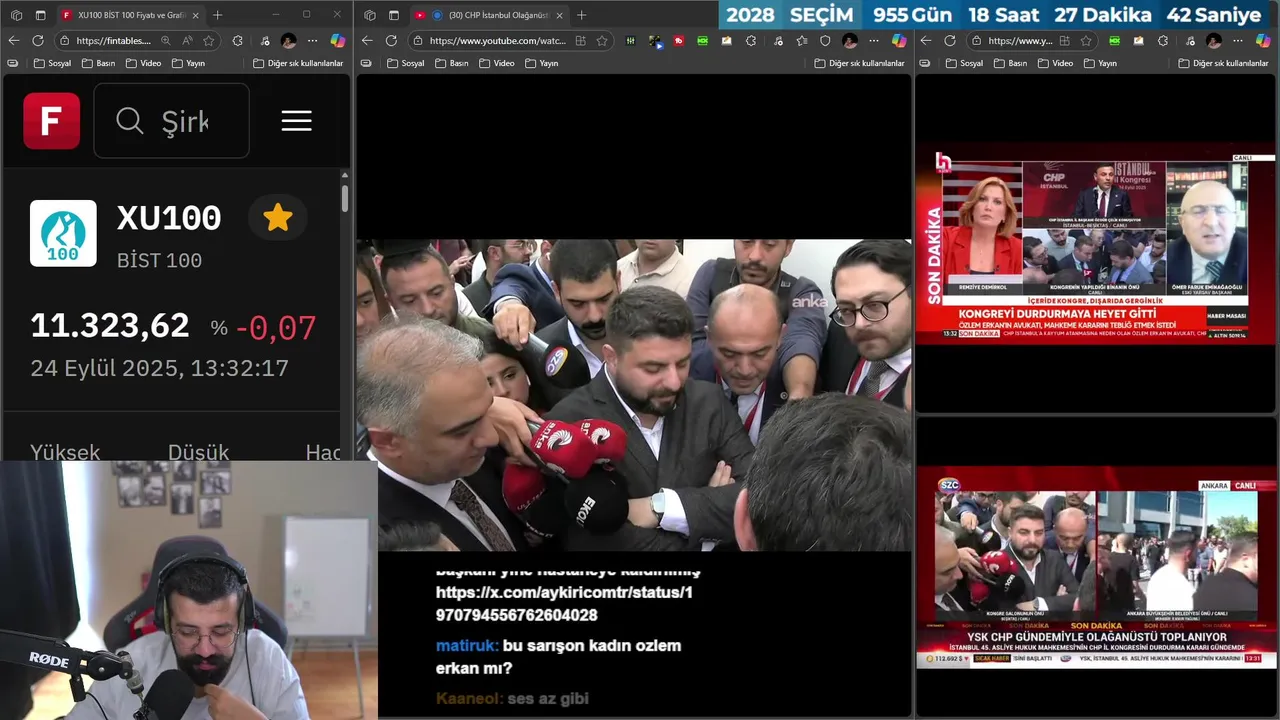Expand Sosyal bookmark folder in Fintables window

(x=52, y=63)
